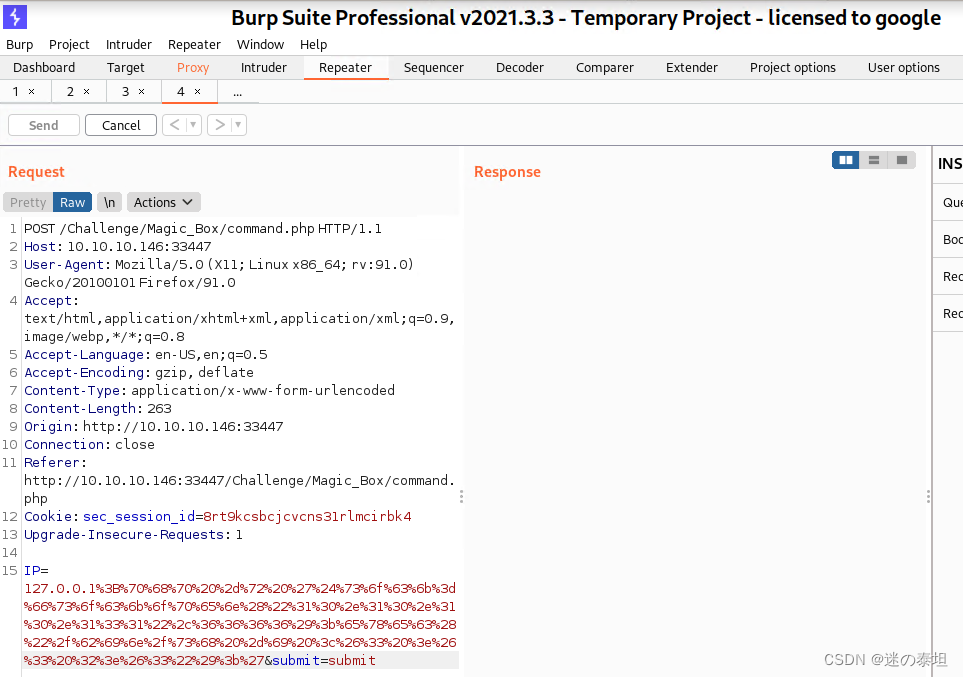This screenshot has height=677, width=963.
Task: Switch to the Dashboard tab
Action: tap(44, 68)
